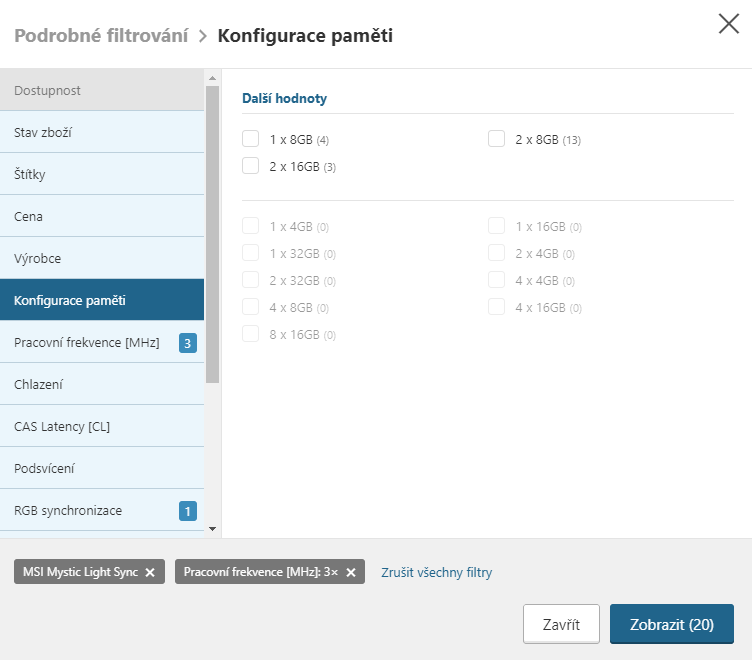
Task: Click the Podrobné filtrování breadcrumb
Action: [101, 36]
